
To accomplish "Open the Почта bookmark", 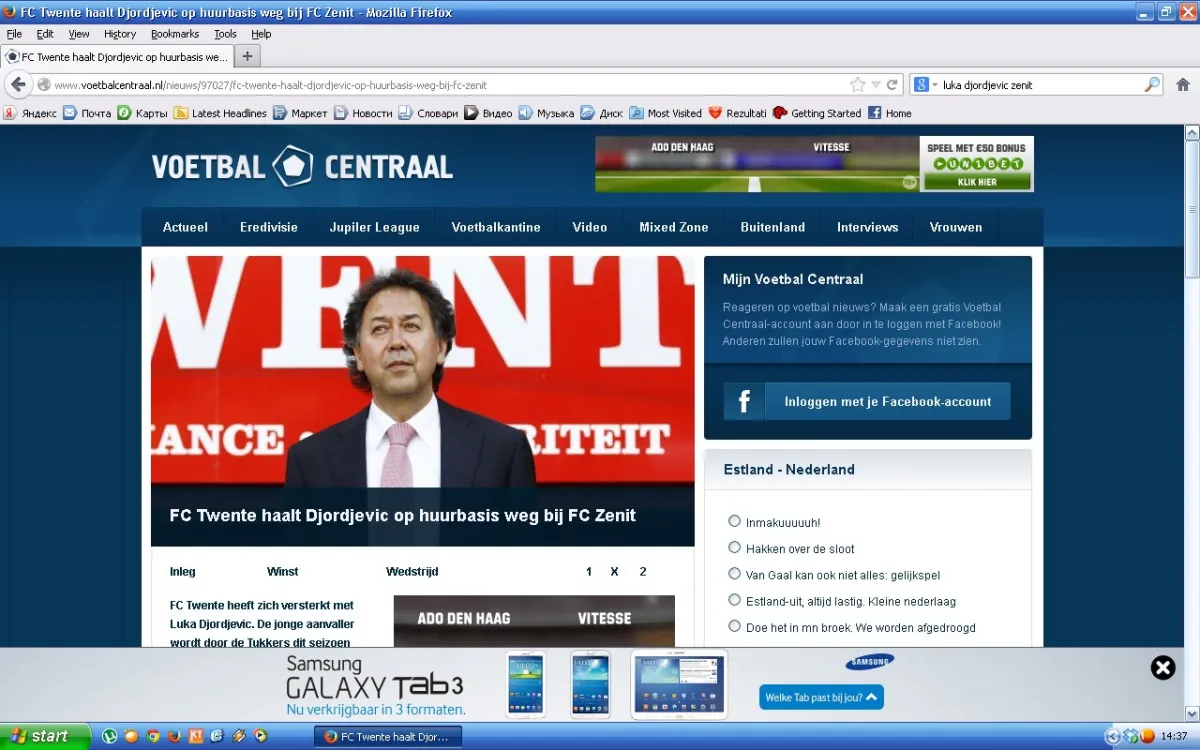I will tap(87, 113).
